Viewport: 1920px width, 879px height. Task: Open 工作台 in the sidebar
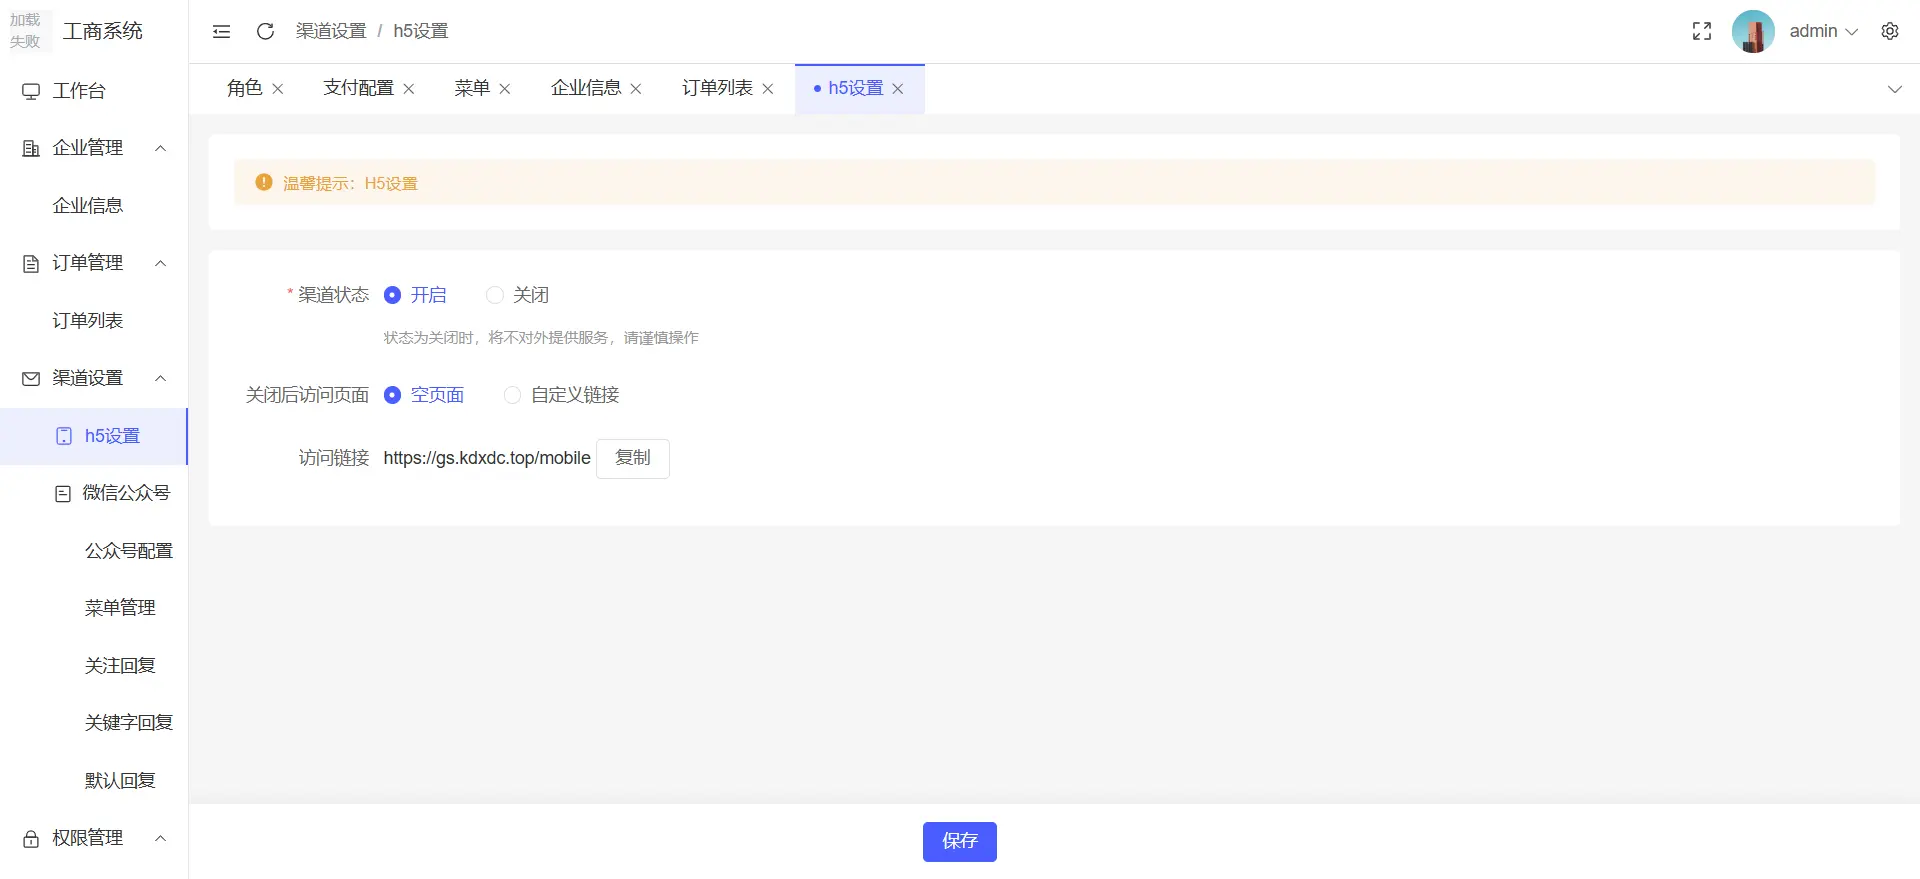(94, 91)
